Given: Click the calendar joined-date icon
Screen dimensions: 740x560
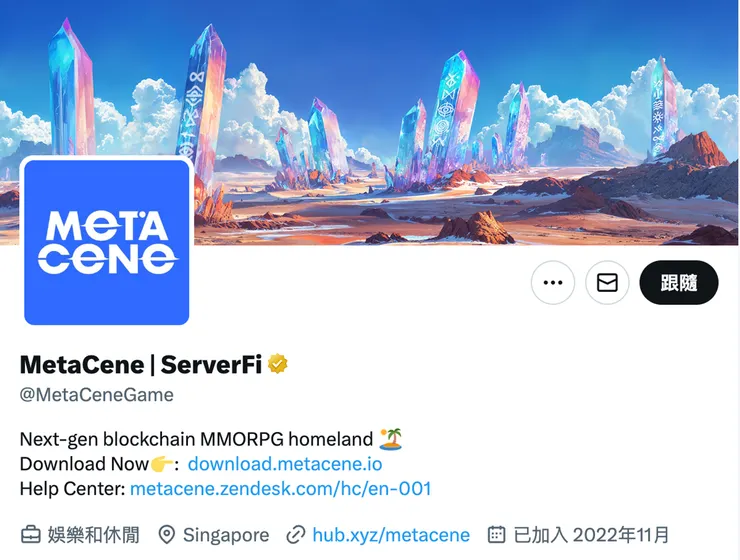Looking at the screenshot, I should [496, 535].
